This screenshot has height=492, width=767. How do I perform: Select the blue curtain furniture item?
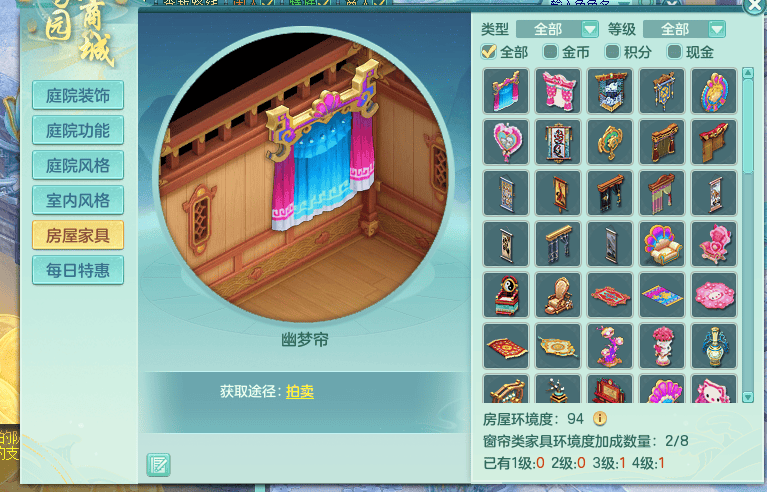click(506, 91)
